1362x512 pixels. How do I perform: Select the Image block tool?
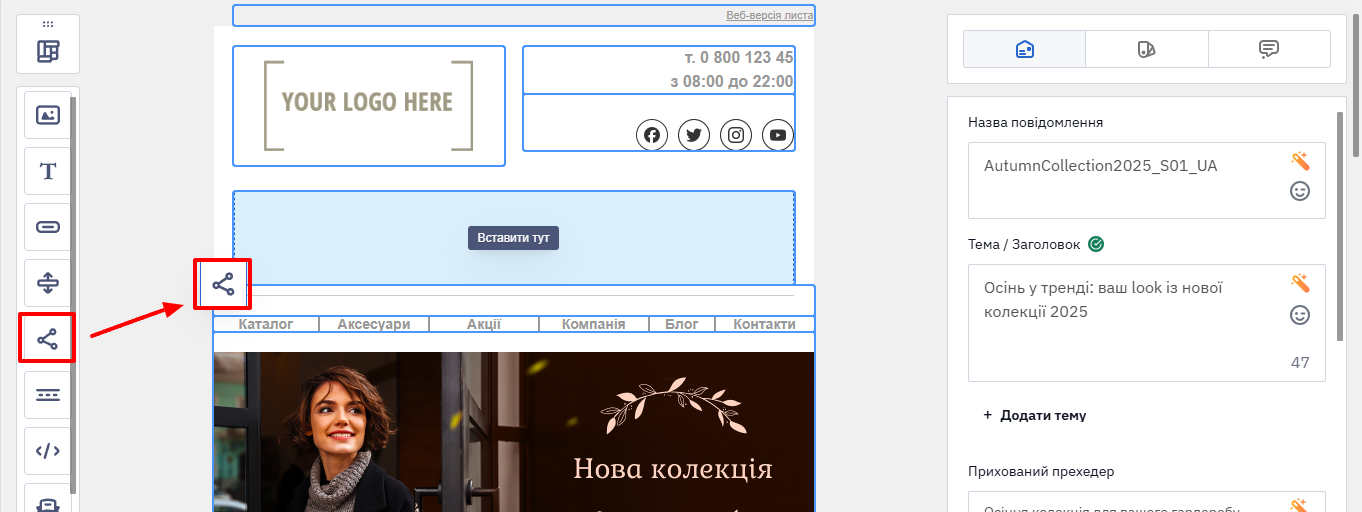coord(48,115)
